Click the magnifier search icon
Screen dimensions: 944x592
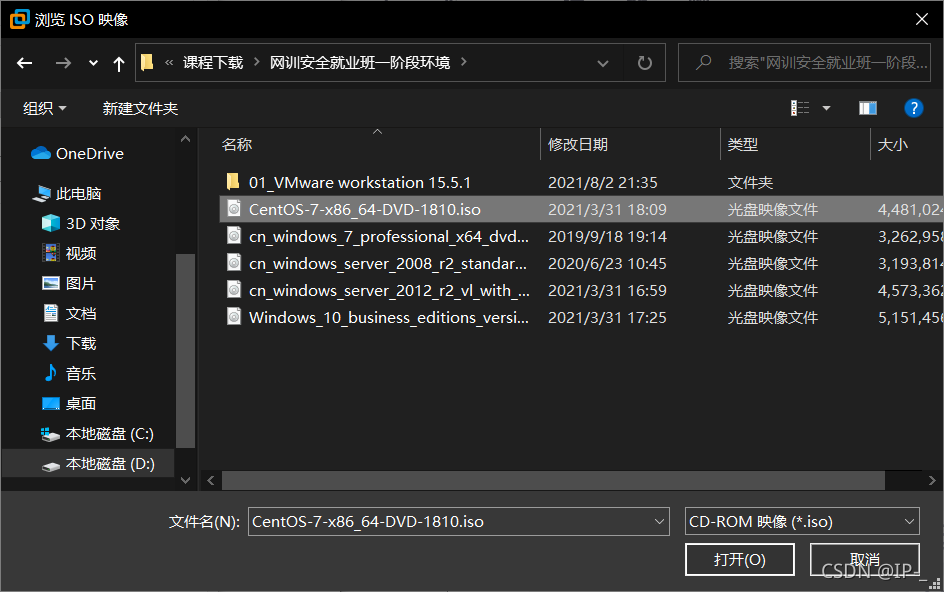[x=703, y=62]
